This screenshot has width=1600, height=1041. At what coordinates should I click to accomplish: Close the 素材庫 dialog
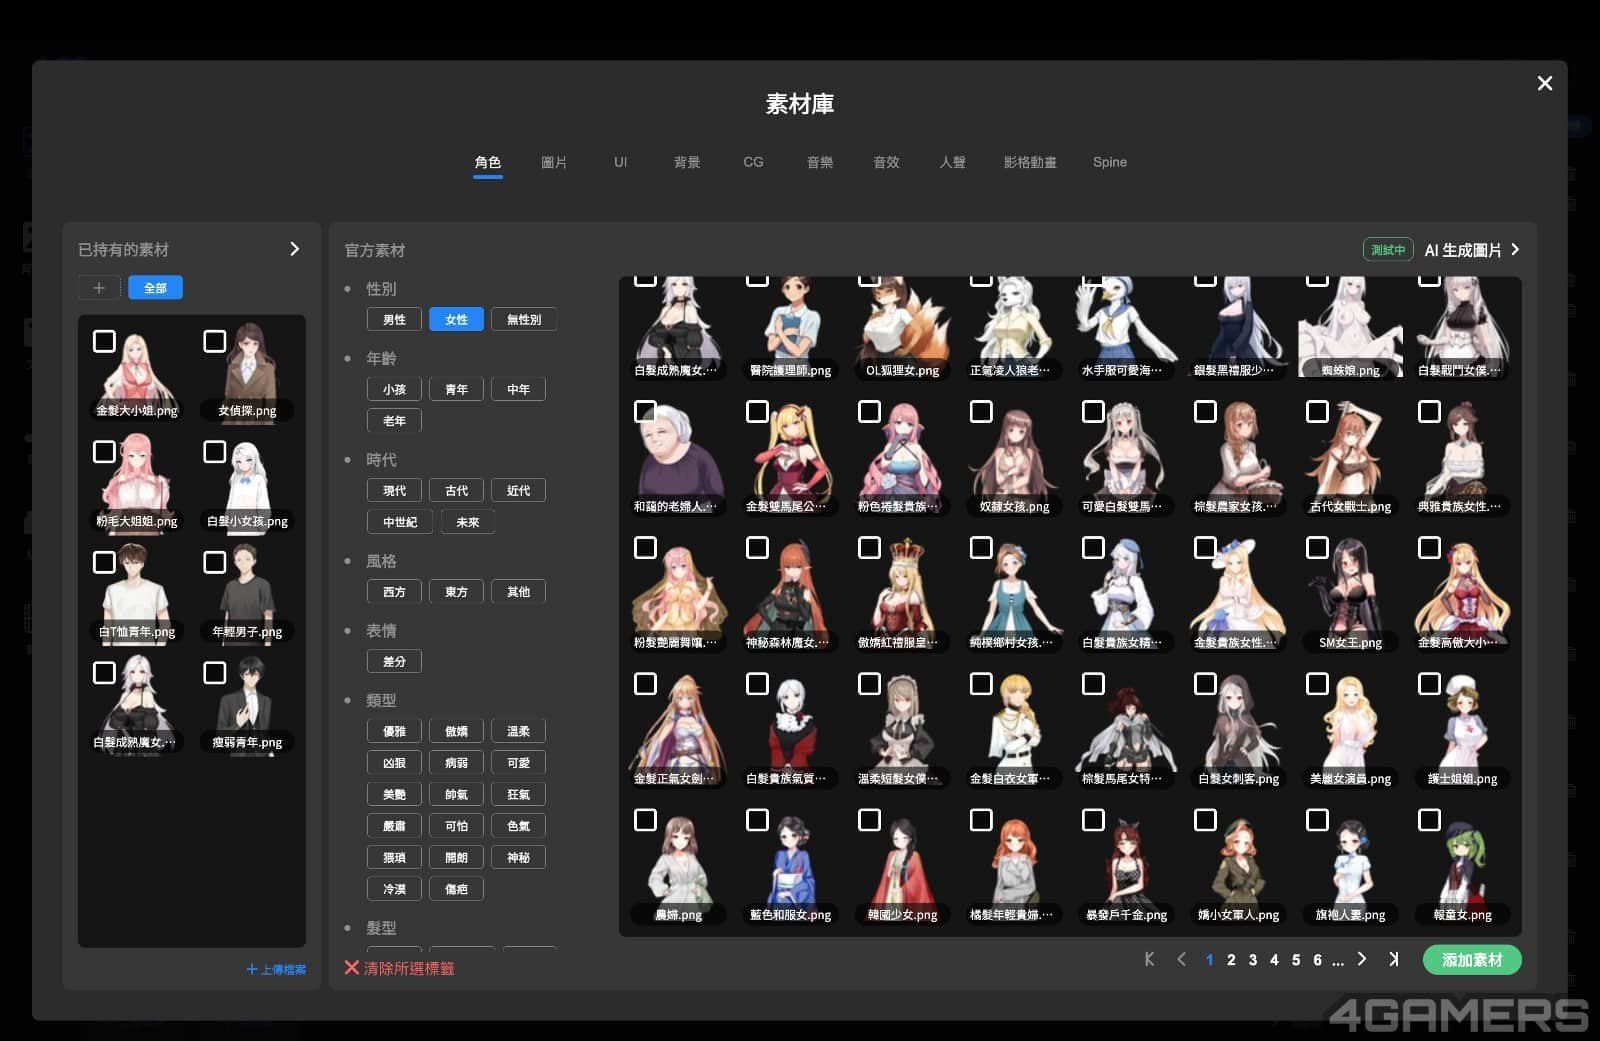pos(1544,83)
